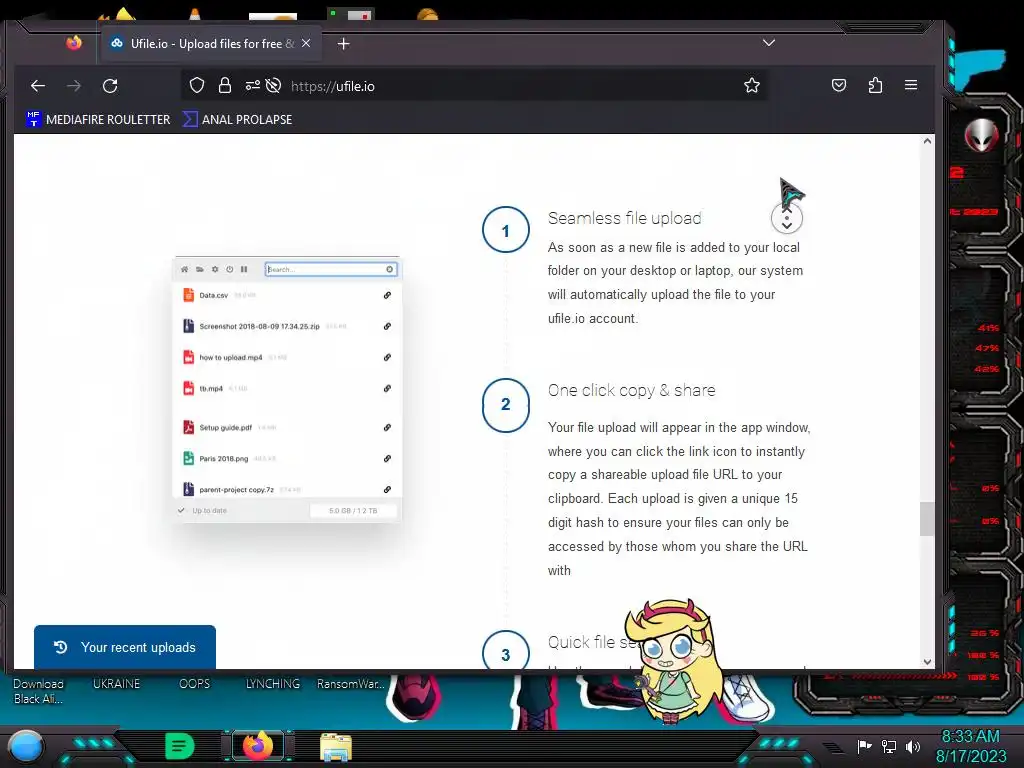The width and height of the screenshot is (1024, 768).
Task: Open the MEDIAFIRE ROULETTER bookmark
Action: pyautogui.click(x=98, y=120)
